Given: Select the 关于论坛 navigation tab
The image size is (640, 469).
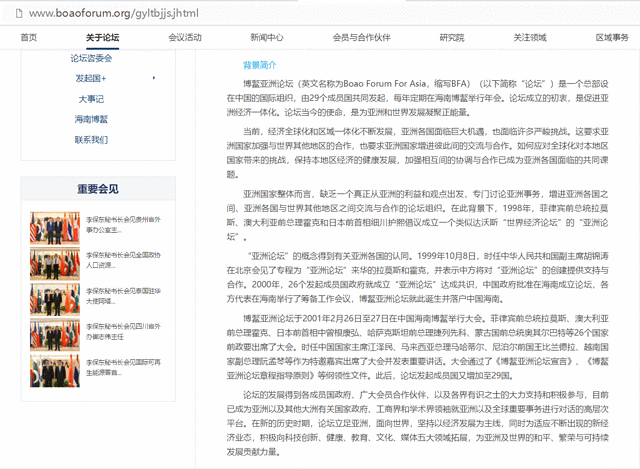Looking at the screenshot, I should 102,37.
